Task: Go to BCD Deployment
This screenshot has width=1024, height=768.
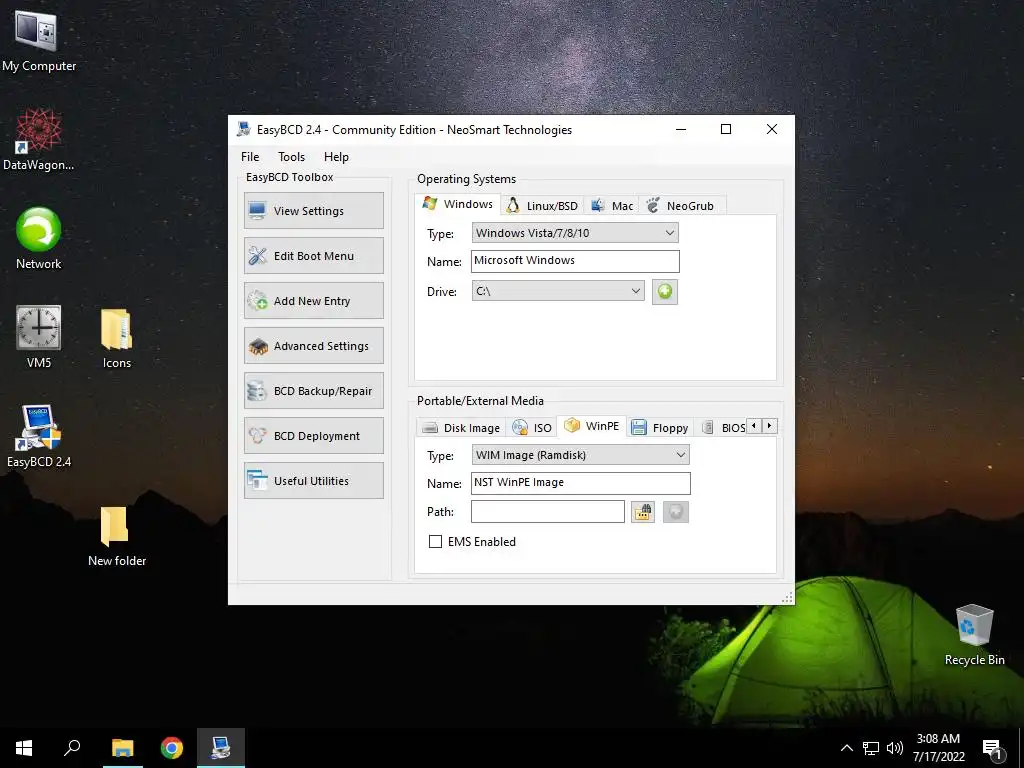Action: [x=313, y=436]
